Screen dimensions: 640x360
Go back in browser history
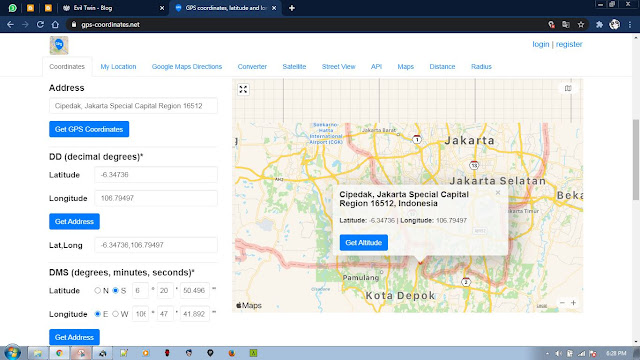[x=10, y=24]
